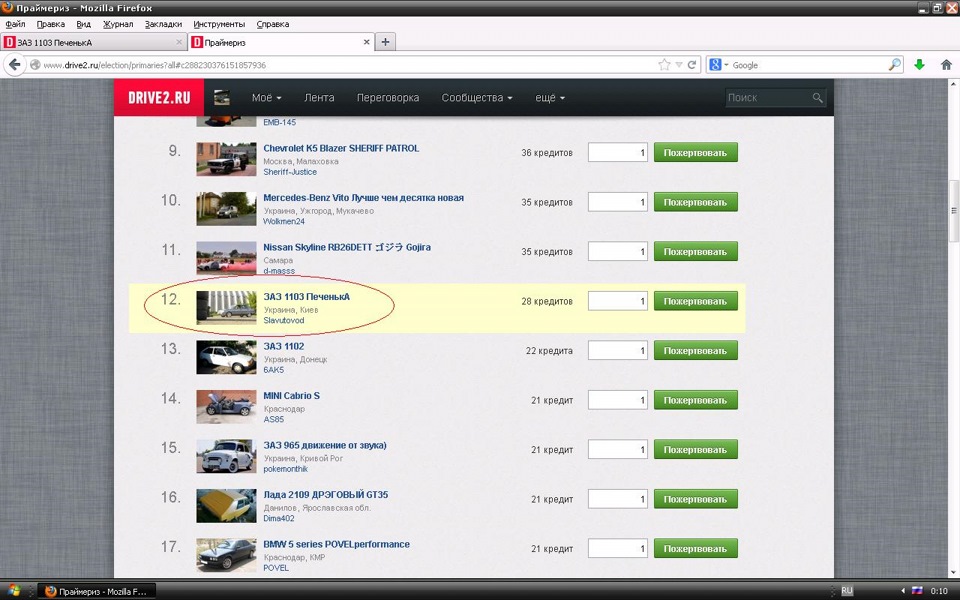
Task: Click the Google search magnifier icon
Action: 894,65
